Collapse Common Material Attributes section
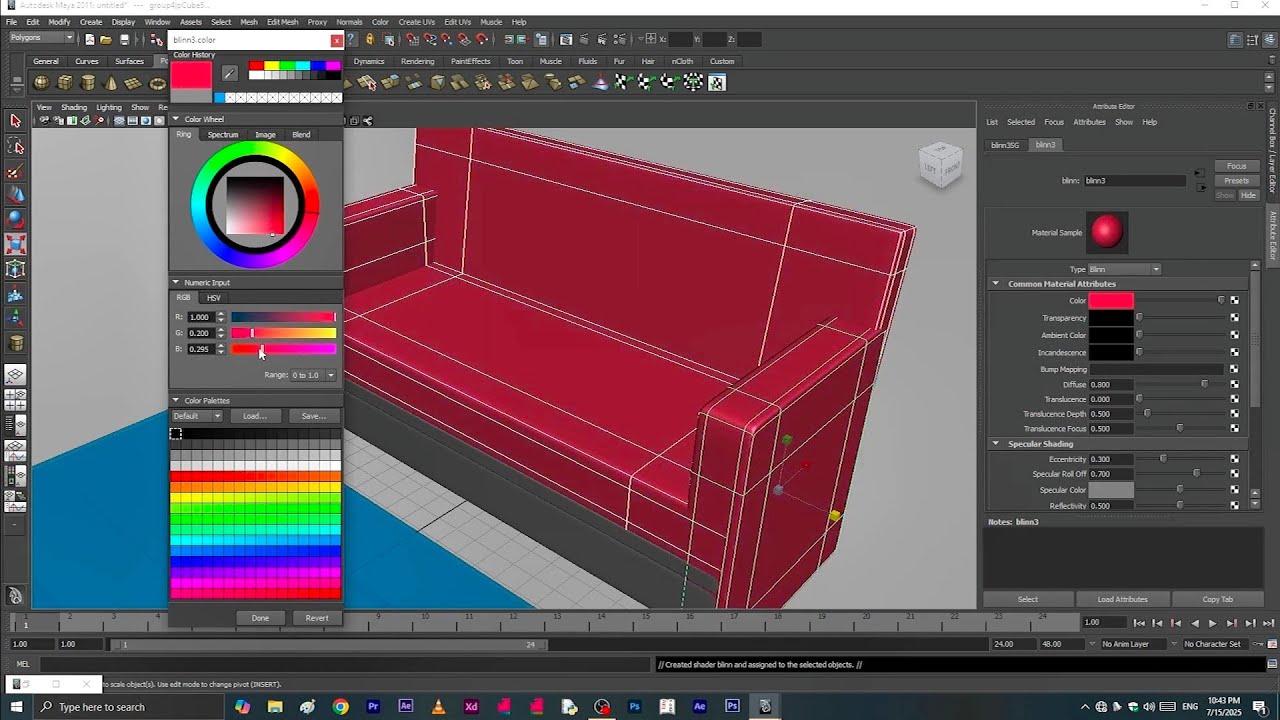The width and height of the screenshot is (1280, 720). [995, 284]
